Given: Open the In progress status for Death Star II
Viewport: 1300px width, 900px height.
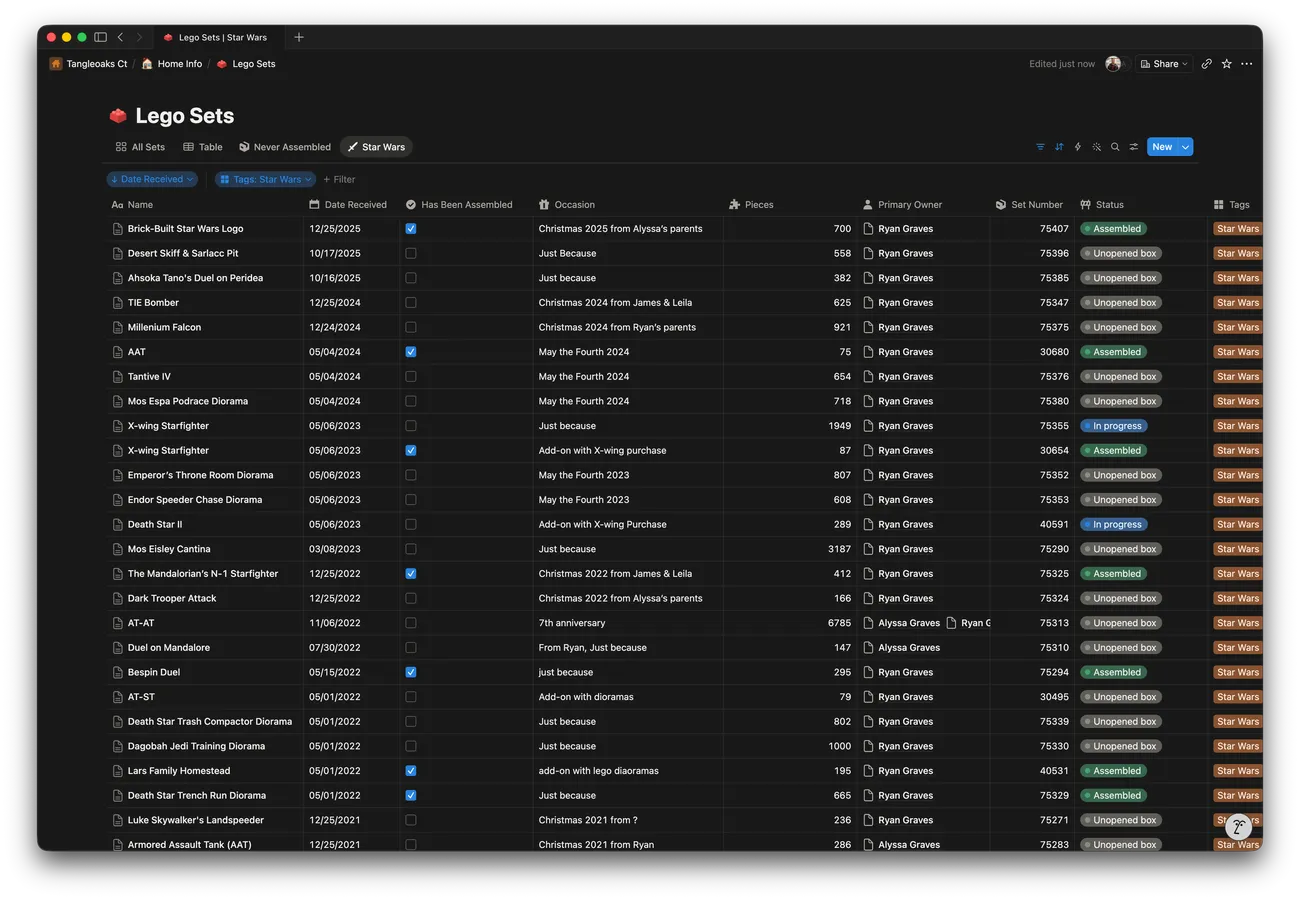Looking at the screenshot, I should click(x=1113, y=524).
